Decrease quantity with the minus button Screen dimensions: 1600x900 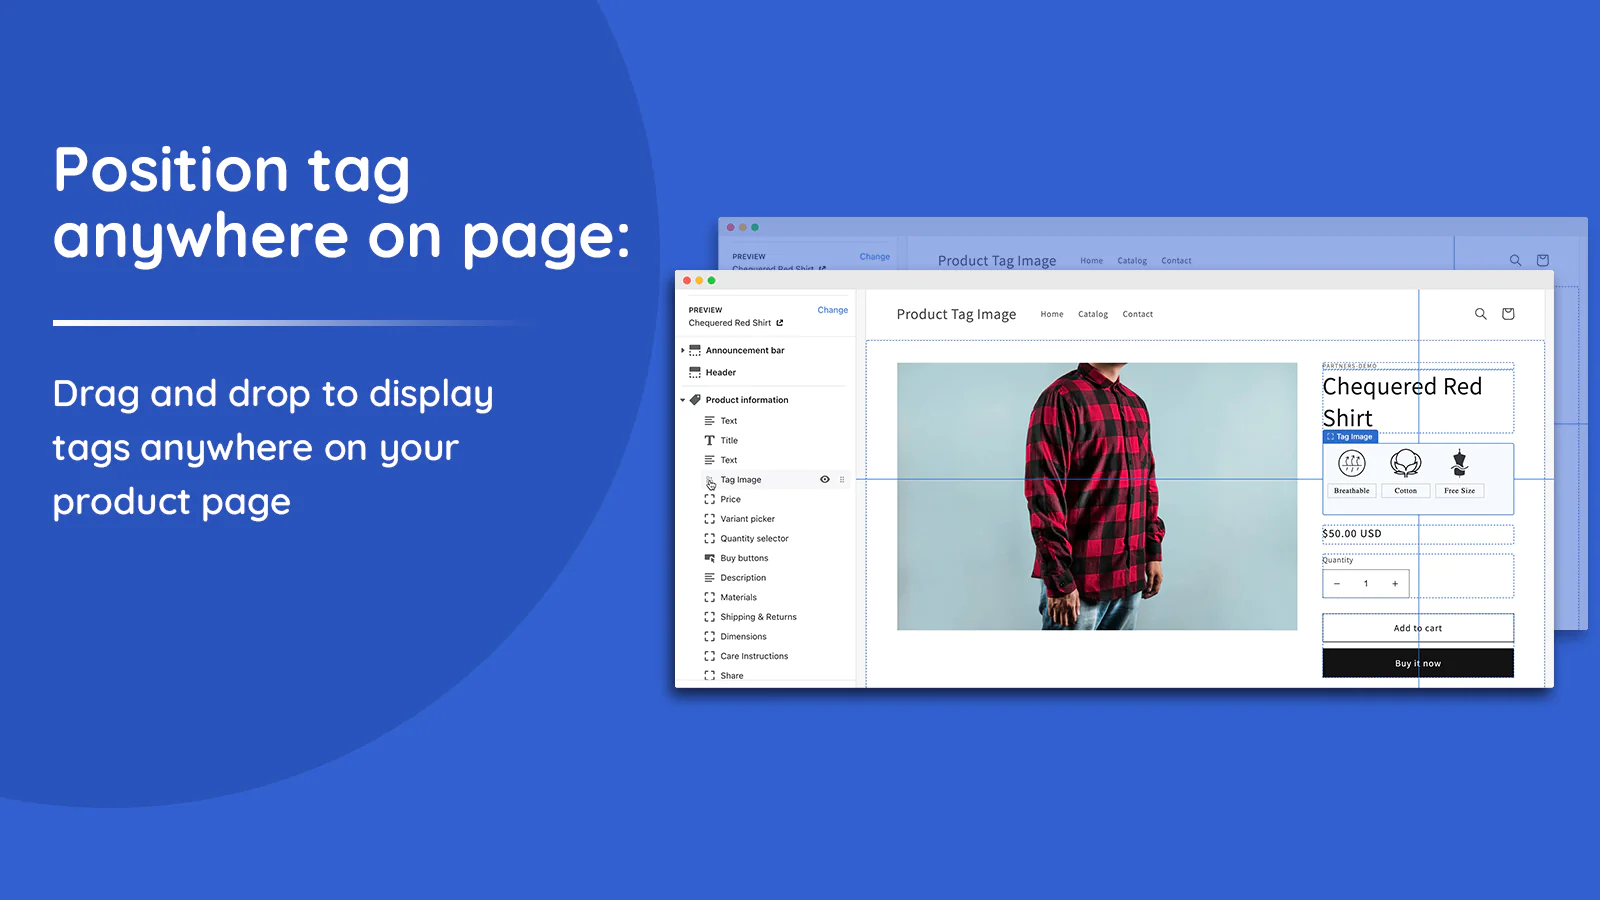(x=1337, y=584)
